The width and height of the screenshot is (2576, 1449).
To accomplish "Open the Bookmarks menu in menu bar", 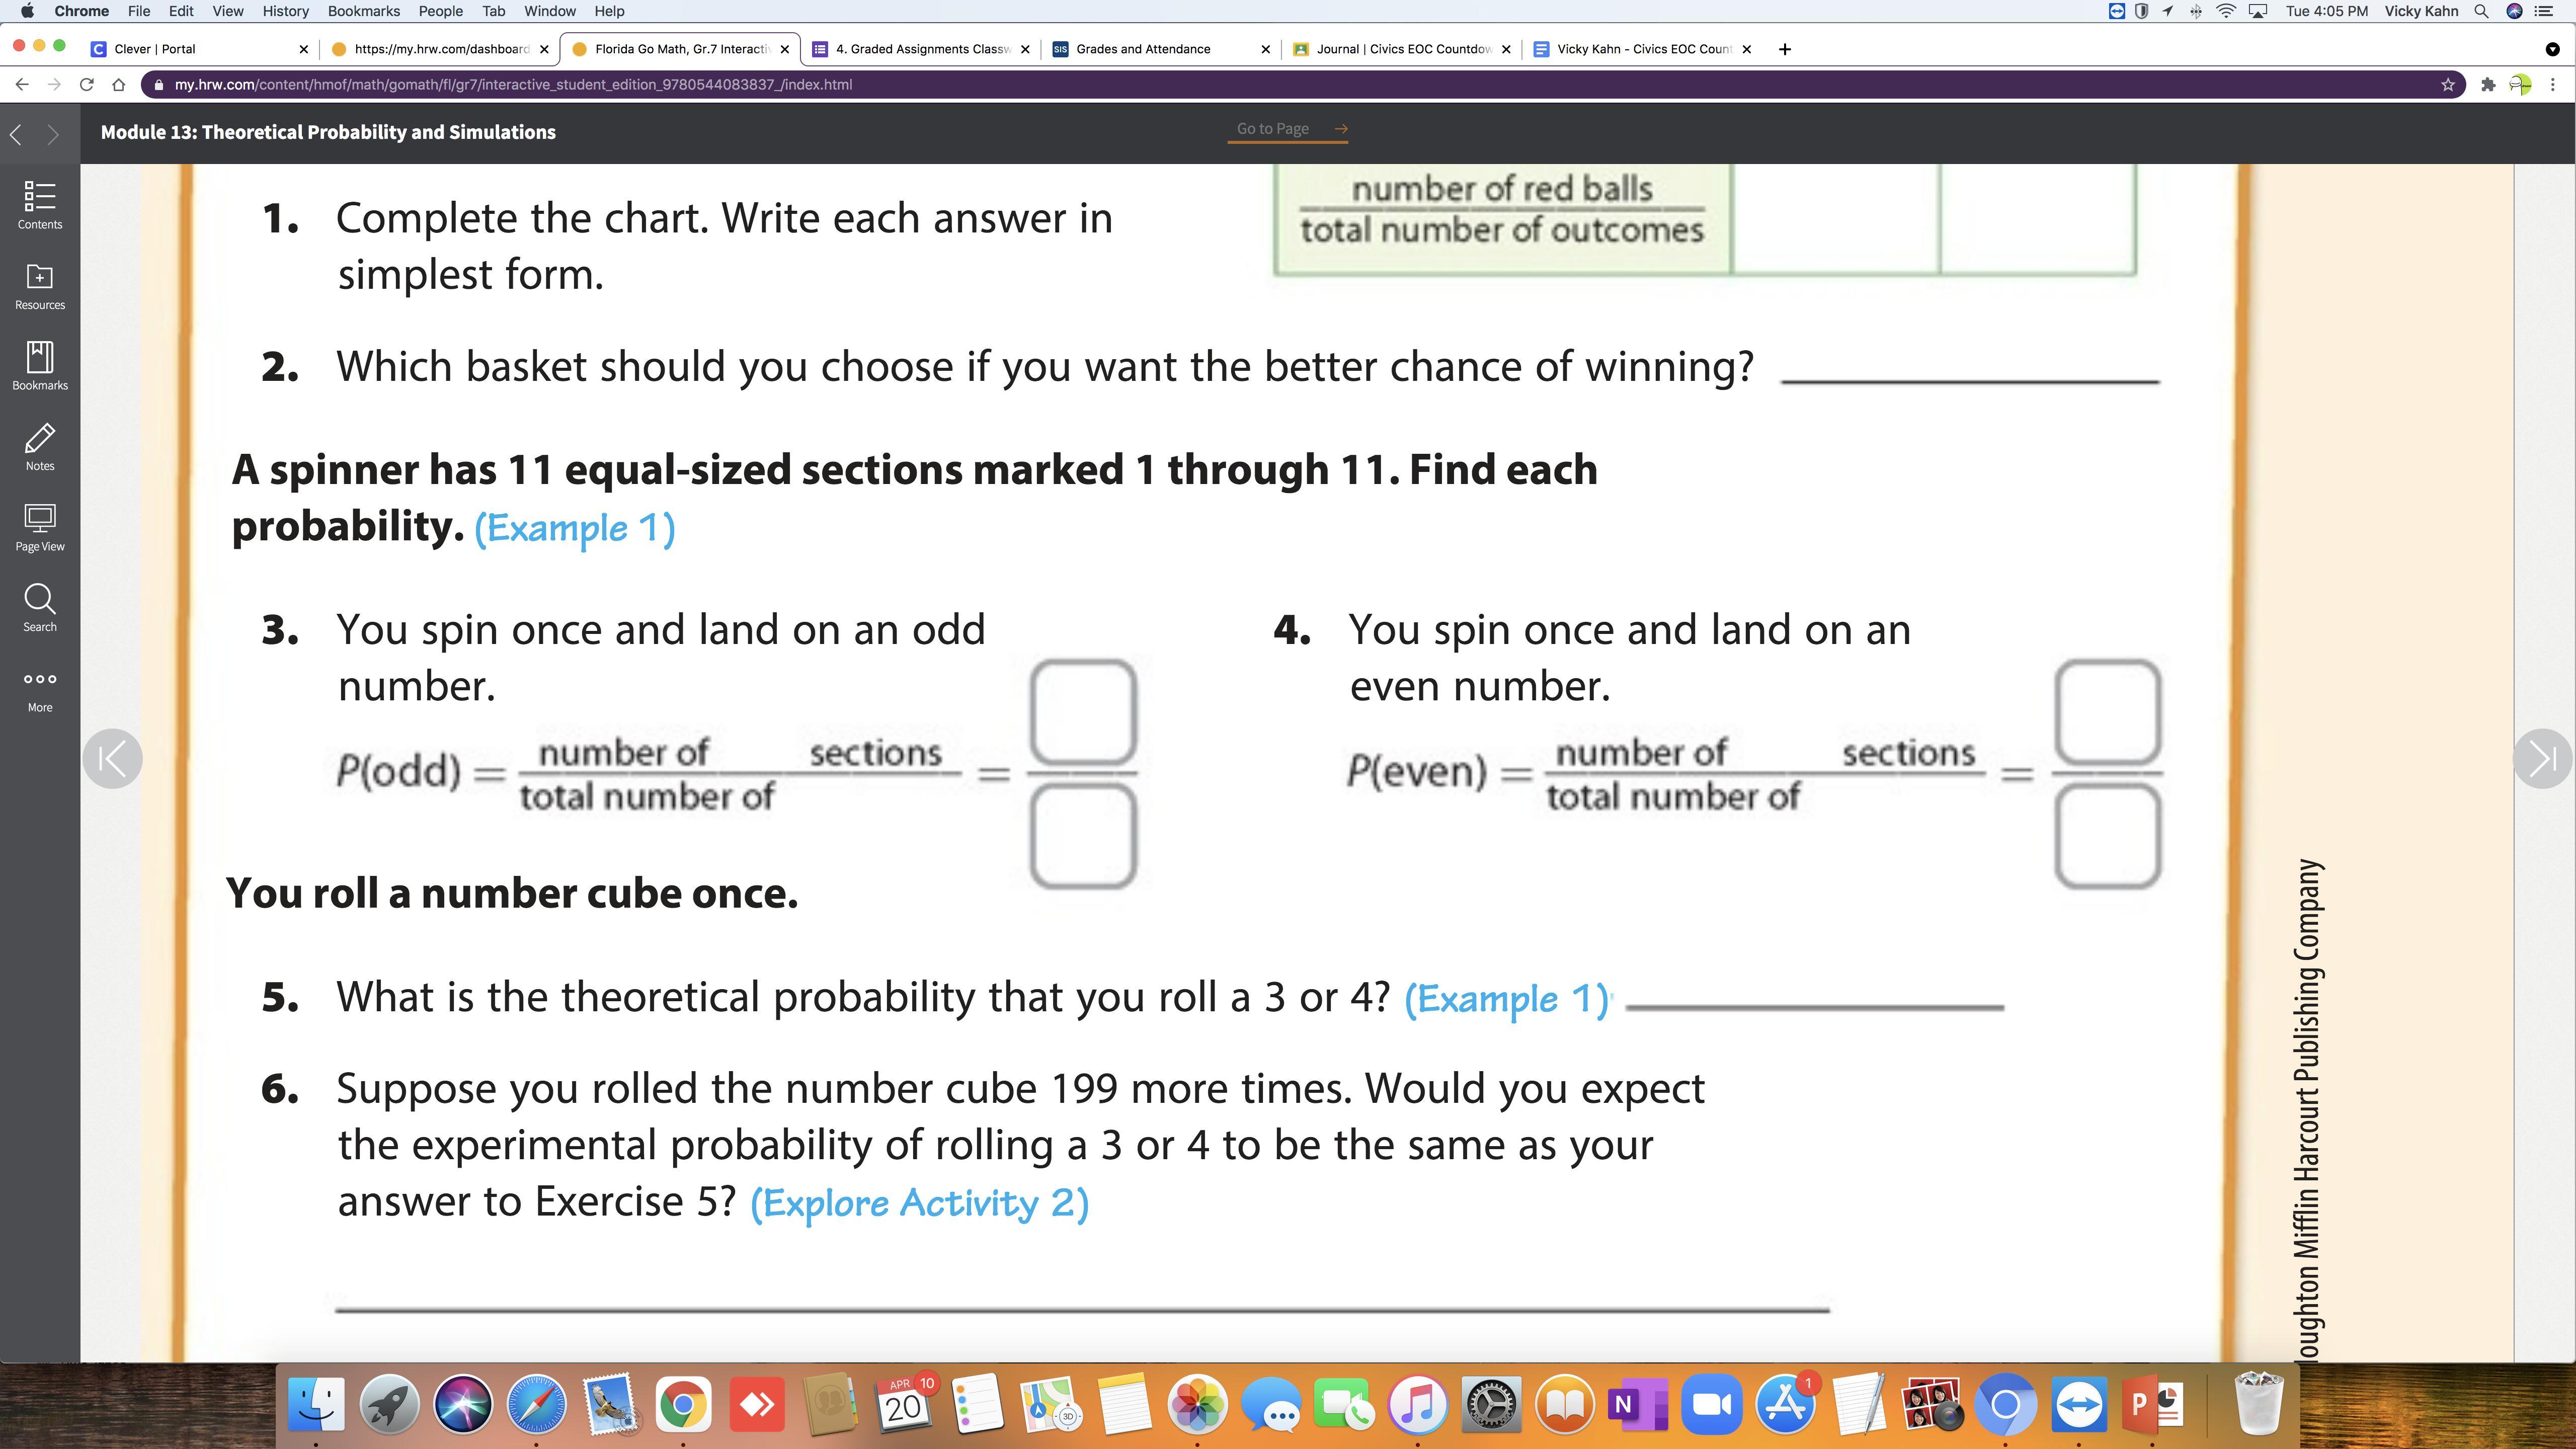I will coord(363,11).
